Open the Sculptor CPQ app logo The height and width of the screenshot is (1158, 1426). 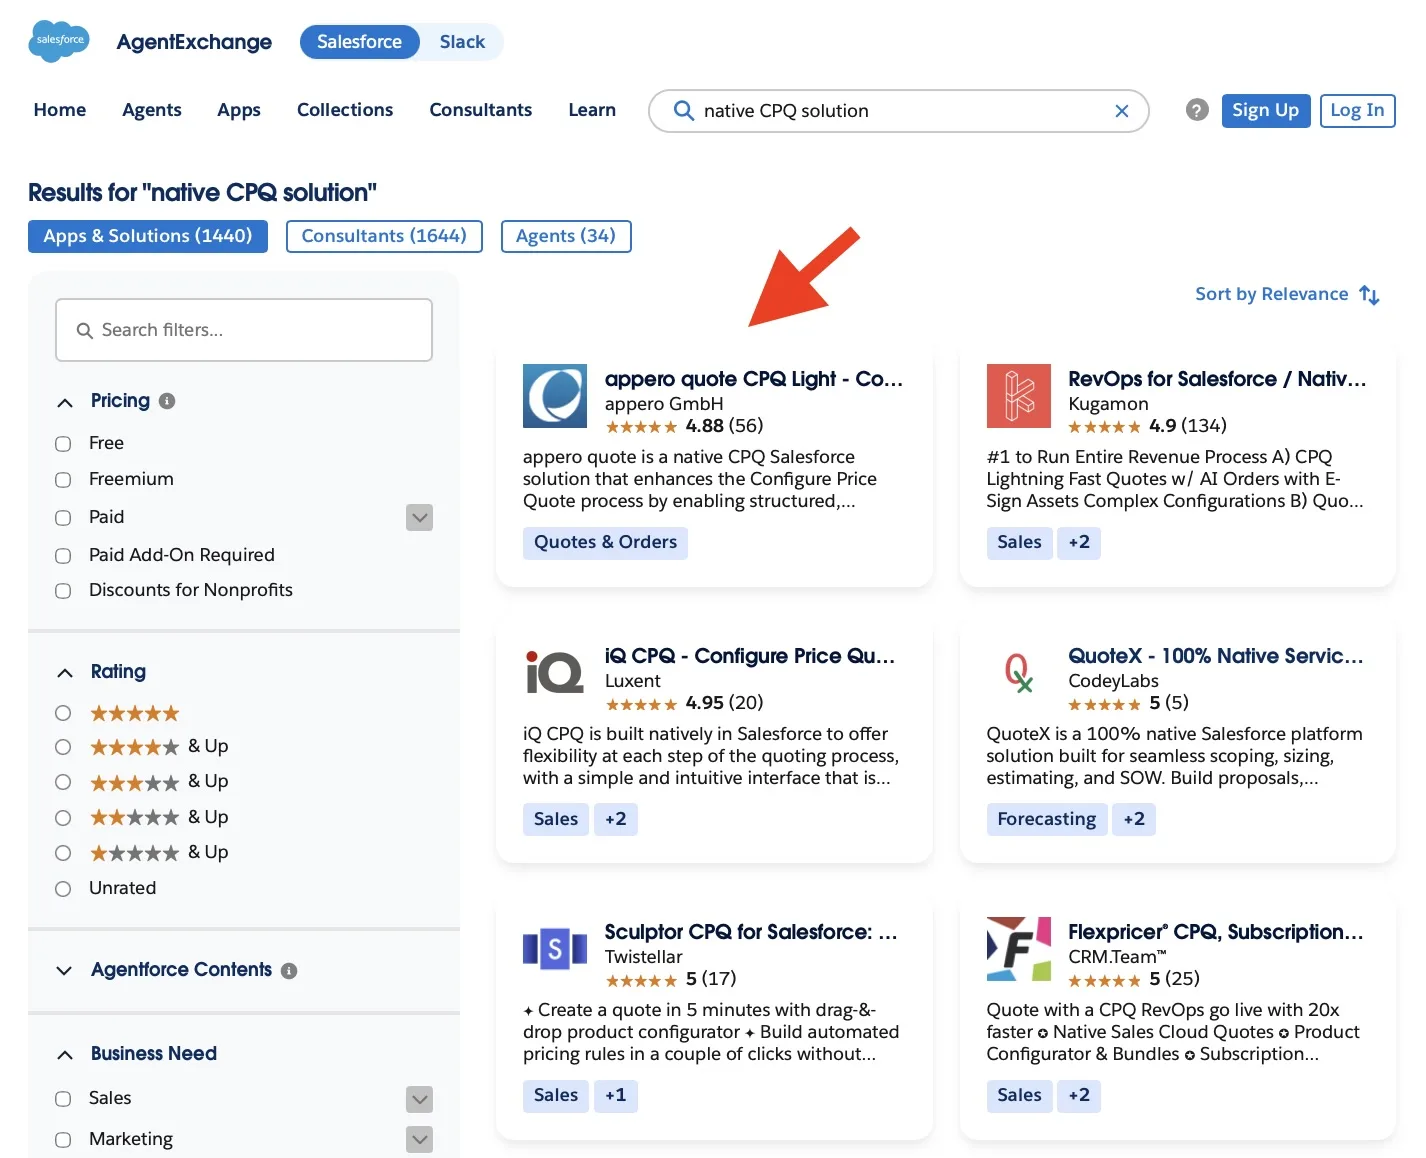pos(555,948)
